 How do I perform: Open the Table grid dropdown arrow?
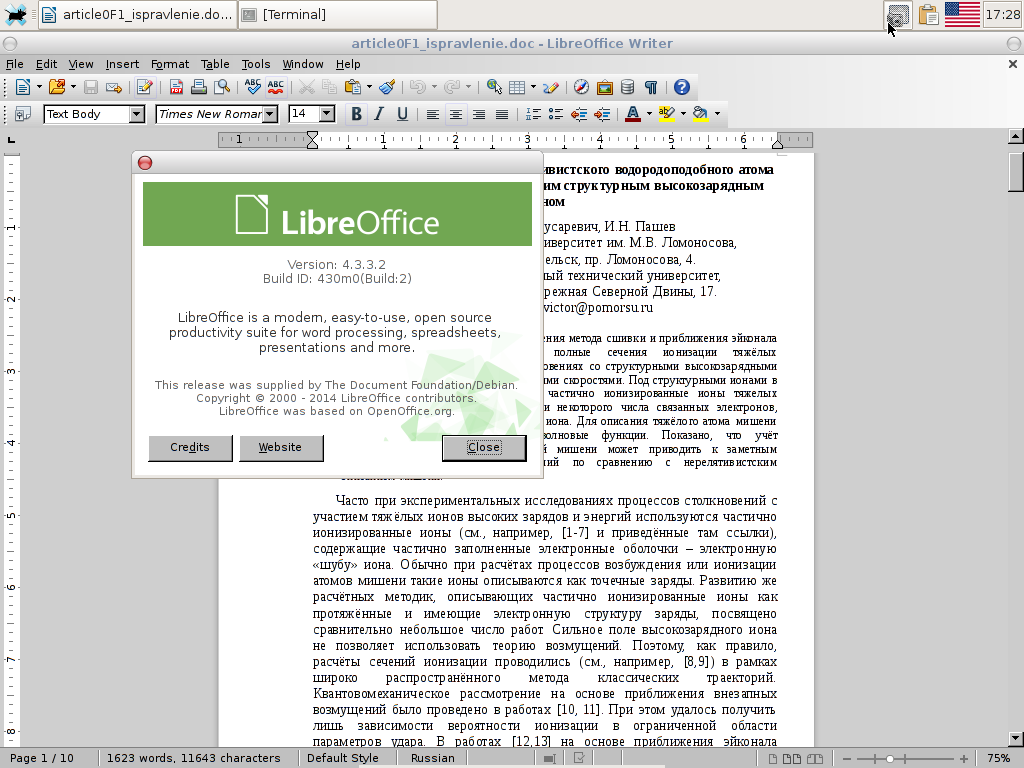(x=533, y=87)
